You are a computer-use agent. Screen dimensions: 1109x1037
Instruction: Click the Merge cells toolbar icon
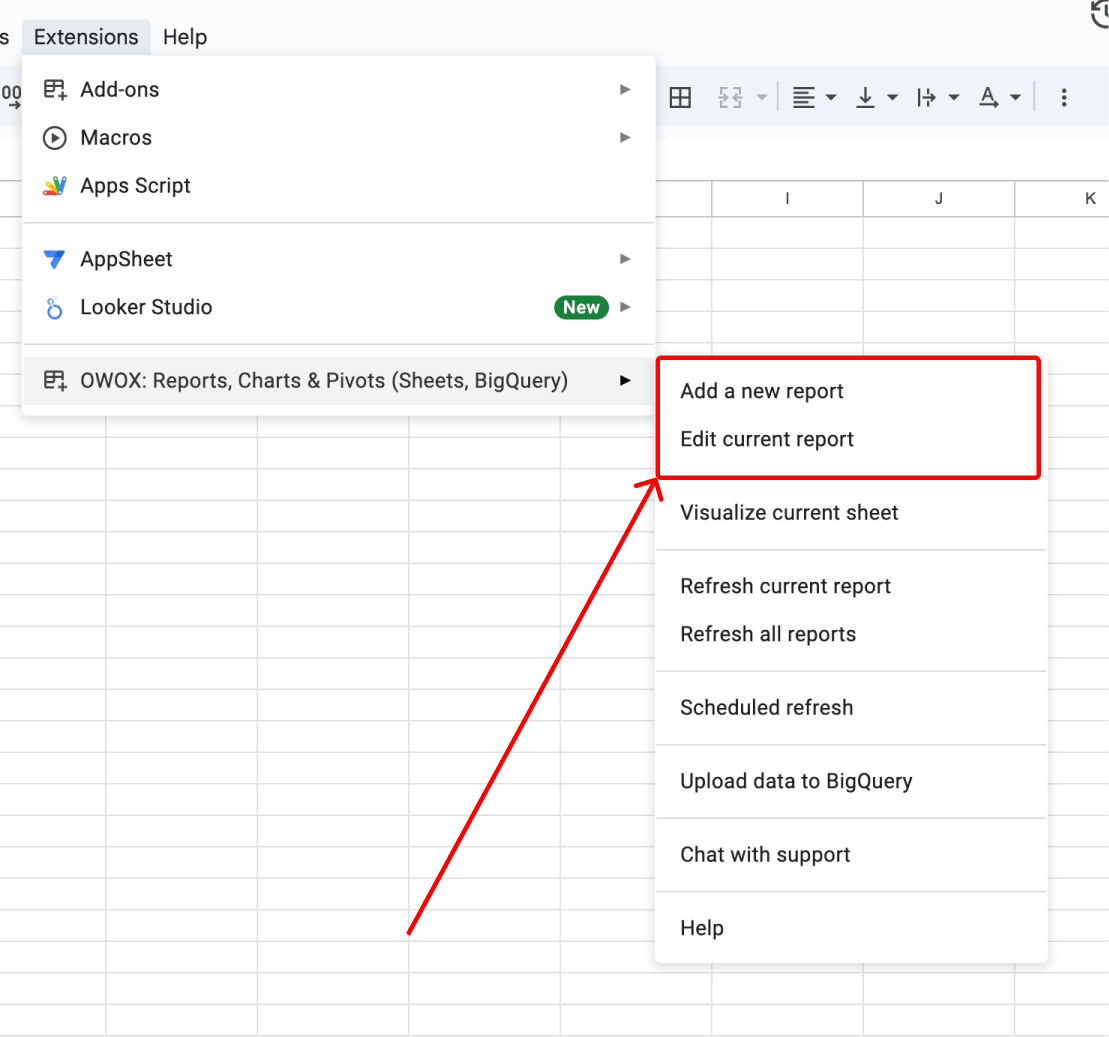coord(730,98)
